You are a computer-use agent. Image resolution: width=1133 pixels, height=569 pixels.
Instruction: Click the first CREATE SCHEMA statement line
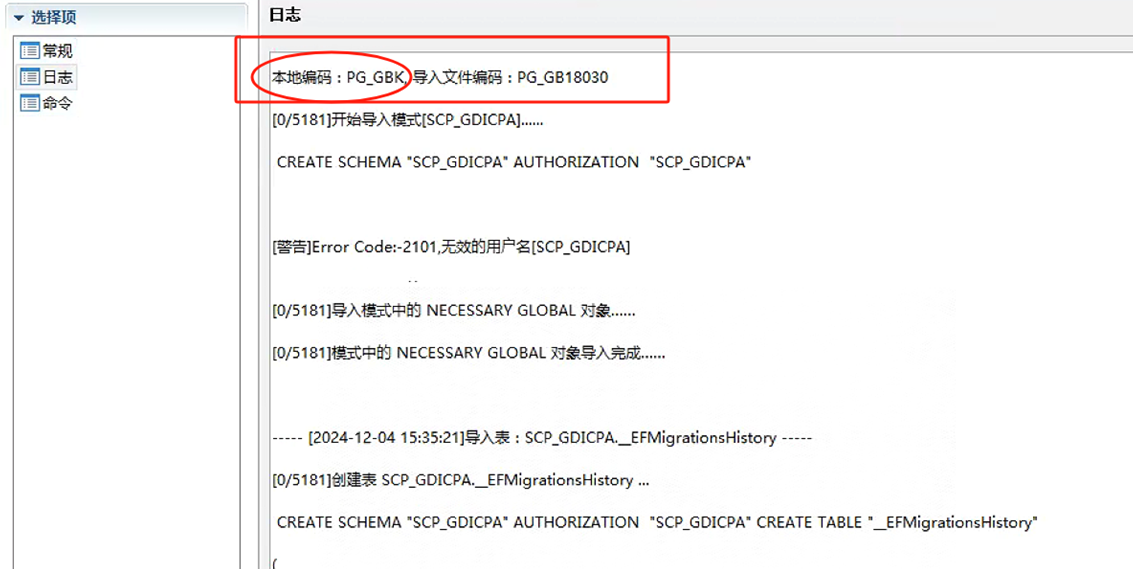[x=513, y=162]
